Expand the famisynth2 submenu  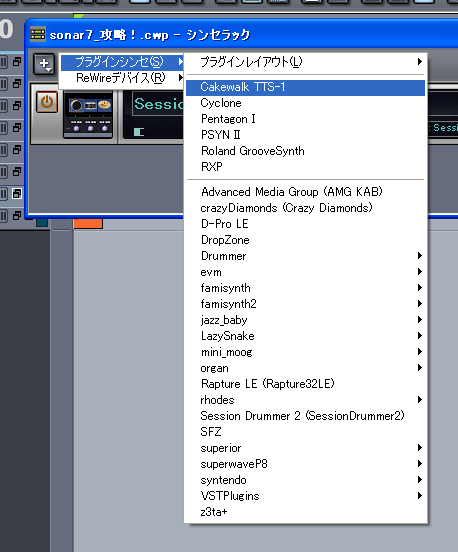click(x=306, y=304)
